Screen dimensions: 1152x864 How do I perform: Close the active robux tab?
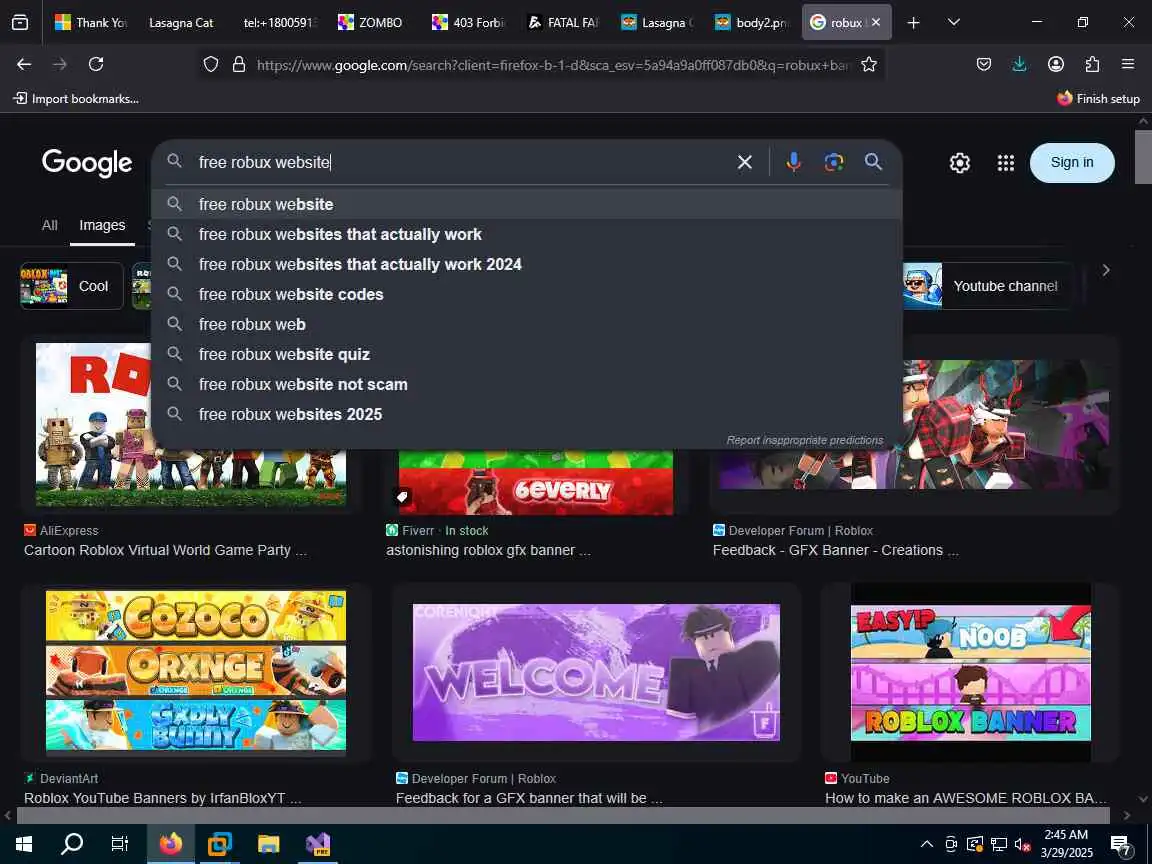coord(876,23)
